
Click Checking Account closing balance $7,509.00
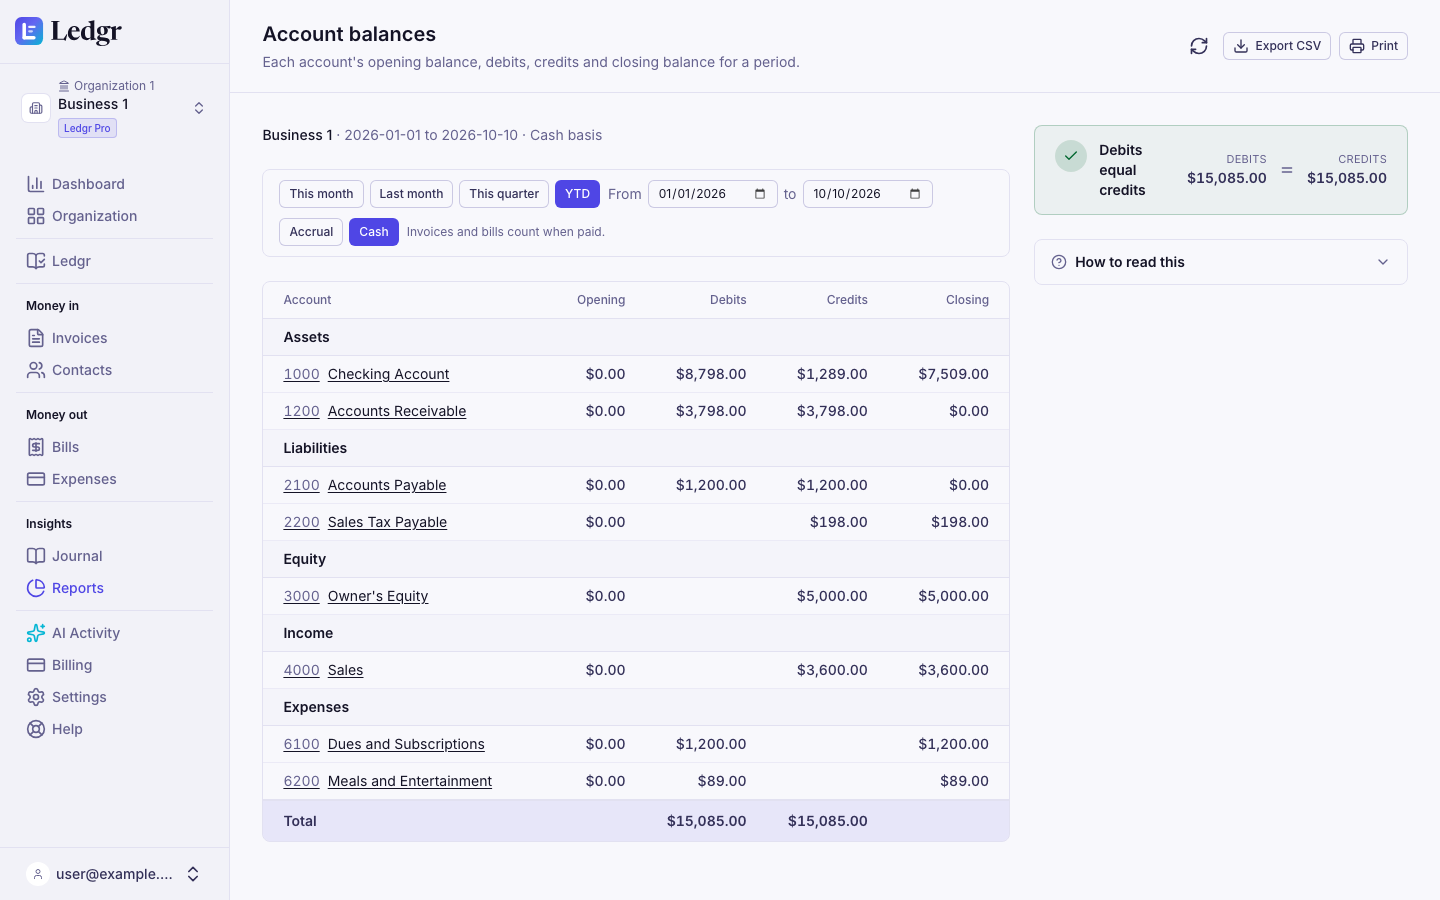tap(953, 374)
